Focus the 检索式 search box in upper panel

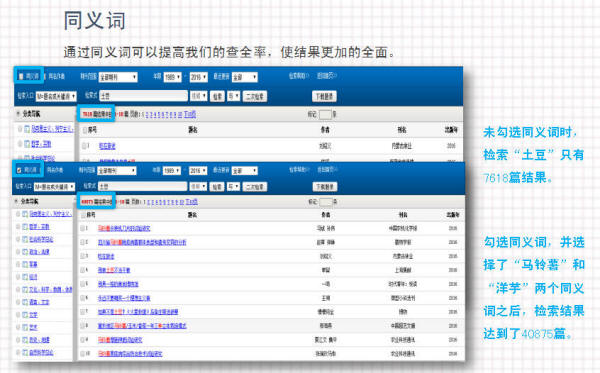pyautogui.click(x=143, y=96)
